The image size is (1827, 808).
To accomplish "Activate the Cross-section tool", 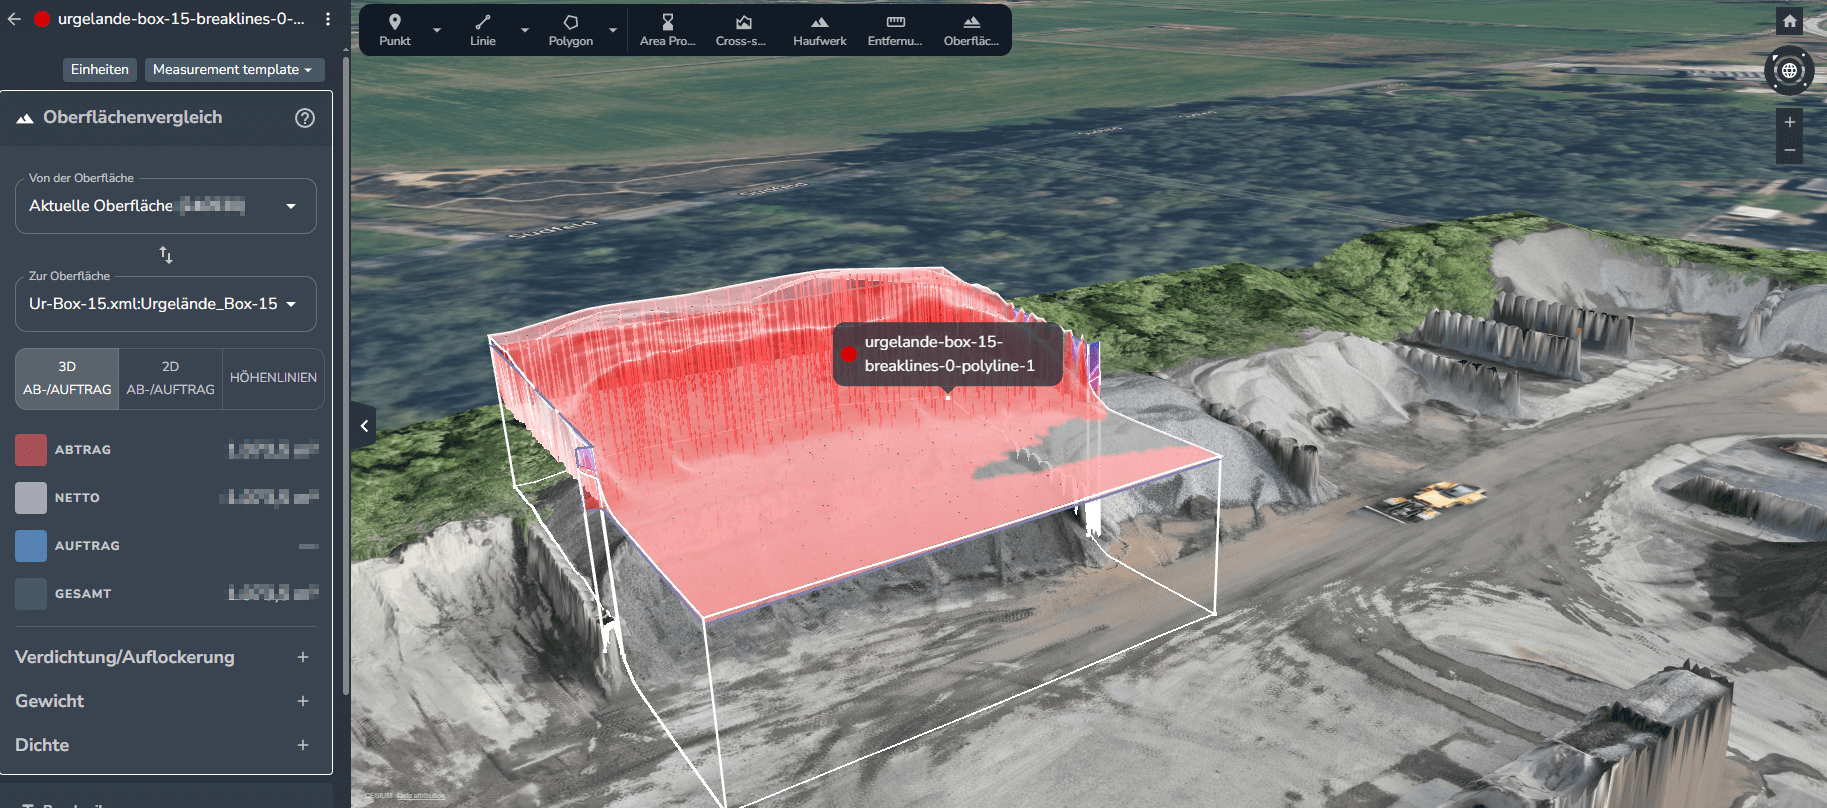I will click(741, 30).
